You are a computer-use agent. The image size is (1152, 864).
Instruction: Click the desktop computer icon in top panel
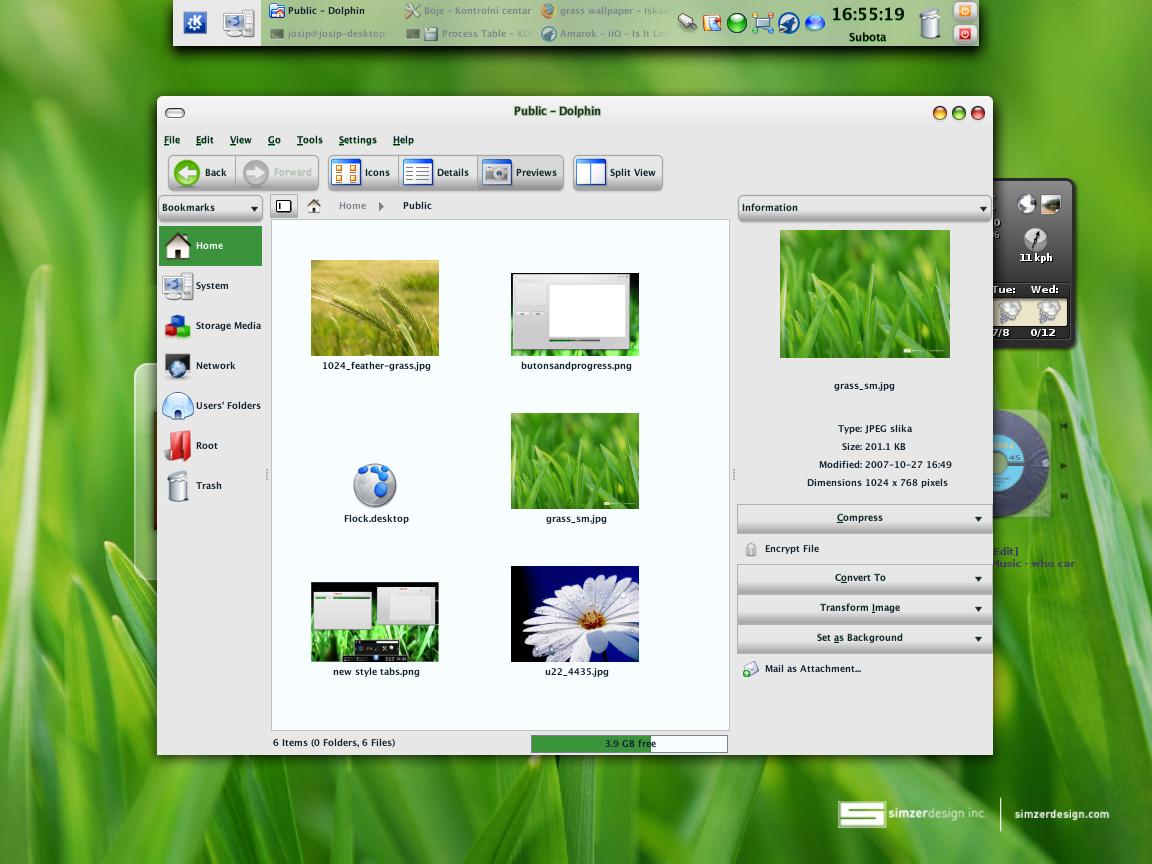click(239, 23)
